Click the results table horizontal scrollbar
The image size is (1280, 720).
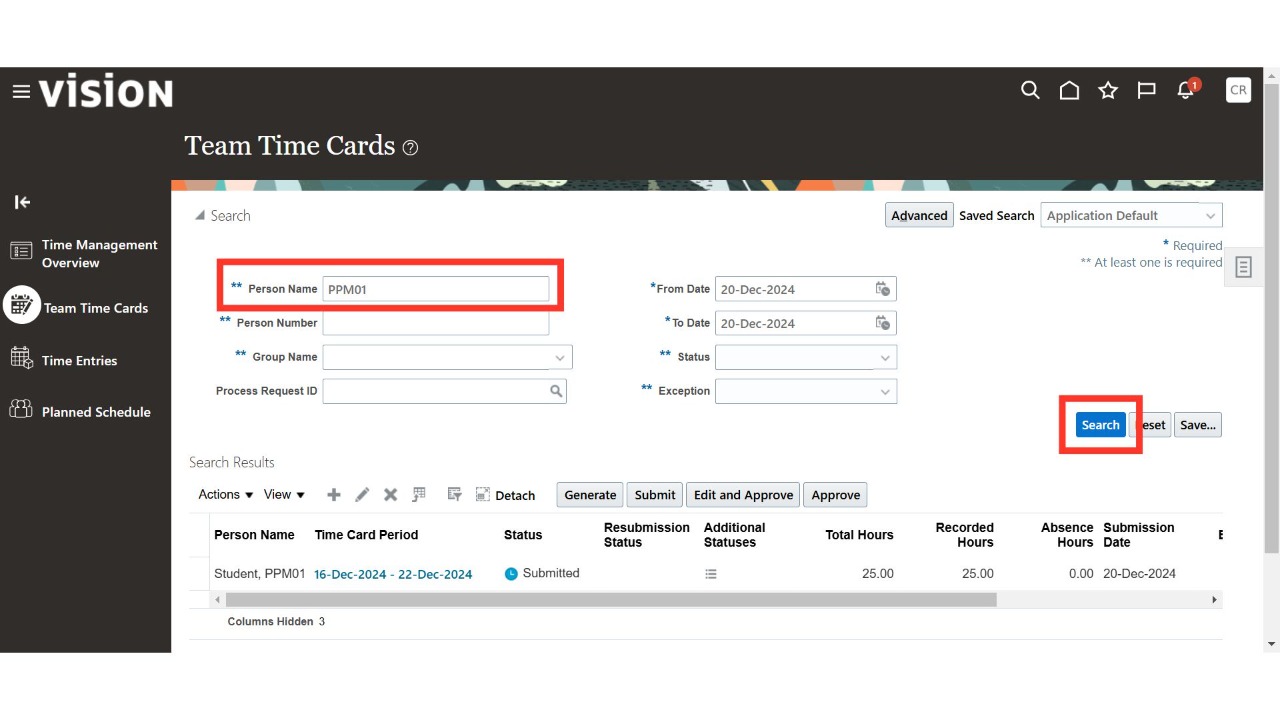(611, 600)
